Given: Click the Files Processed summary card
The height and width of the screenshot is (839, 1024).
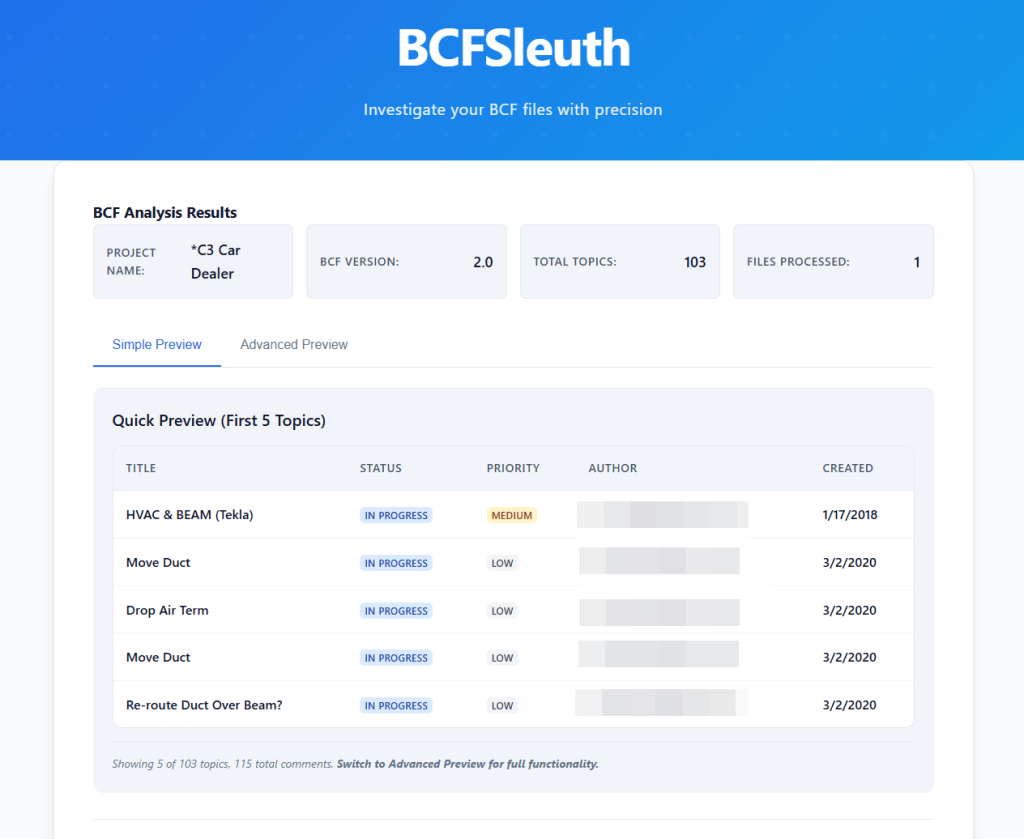Looking at the screenshot, I should coord(833,262).
